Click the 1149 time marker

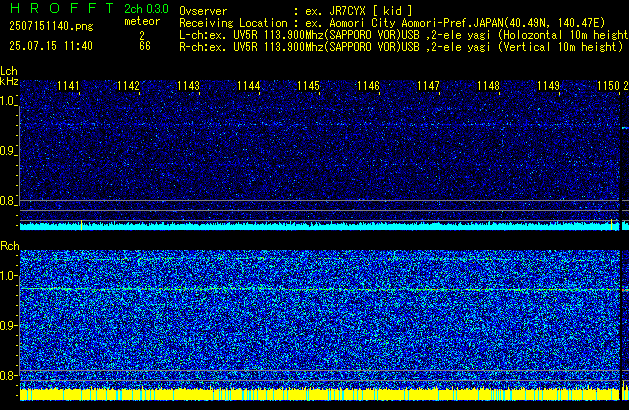click(548, 86)
